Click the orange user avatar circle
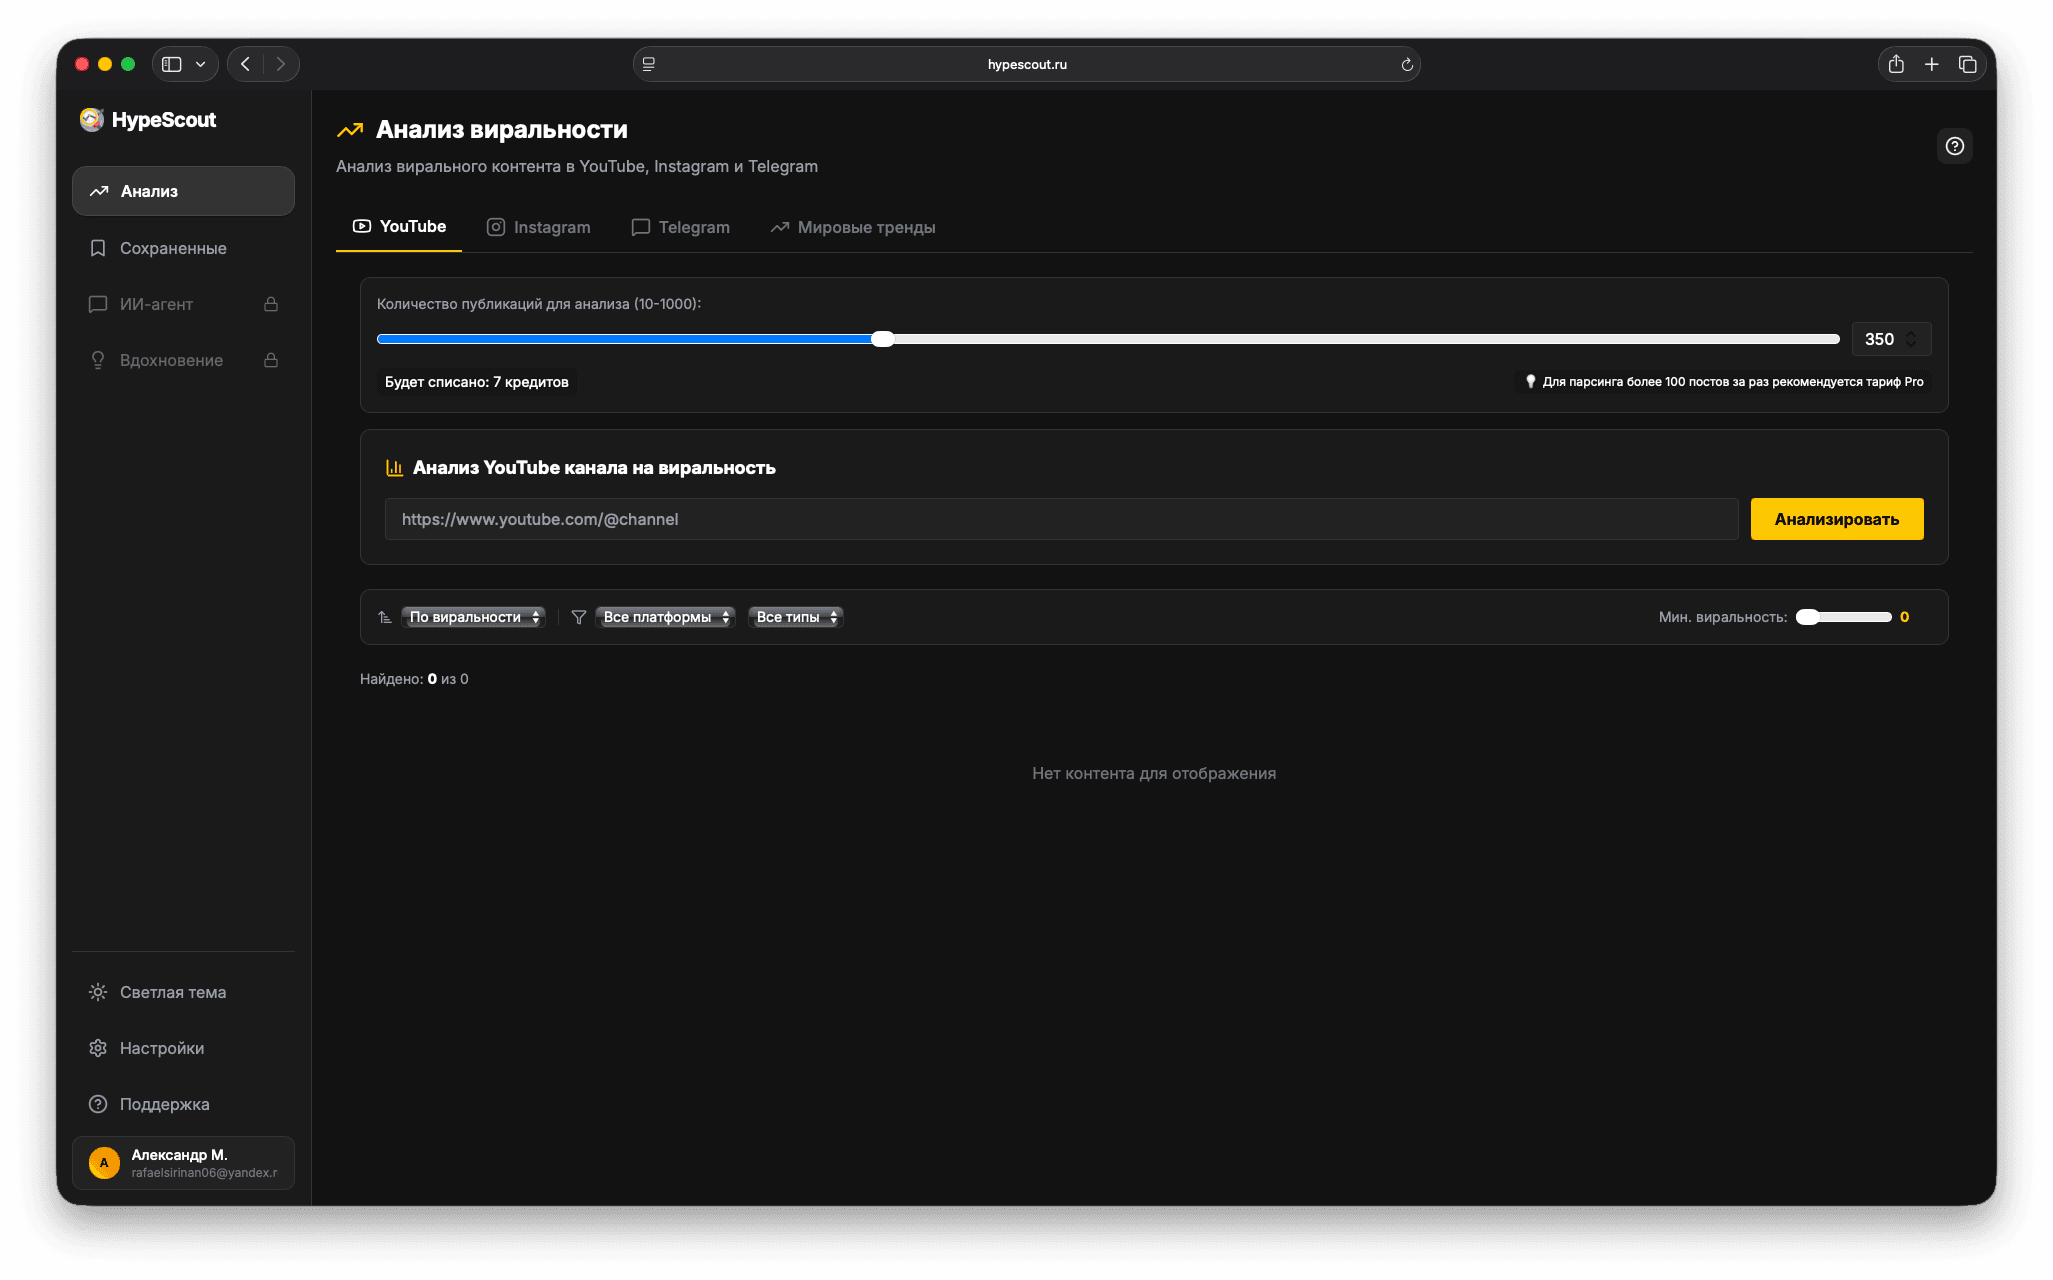 (104, 1163)
